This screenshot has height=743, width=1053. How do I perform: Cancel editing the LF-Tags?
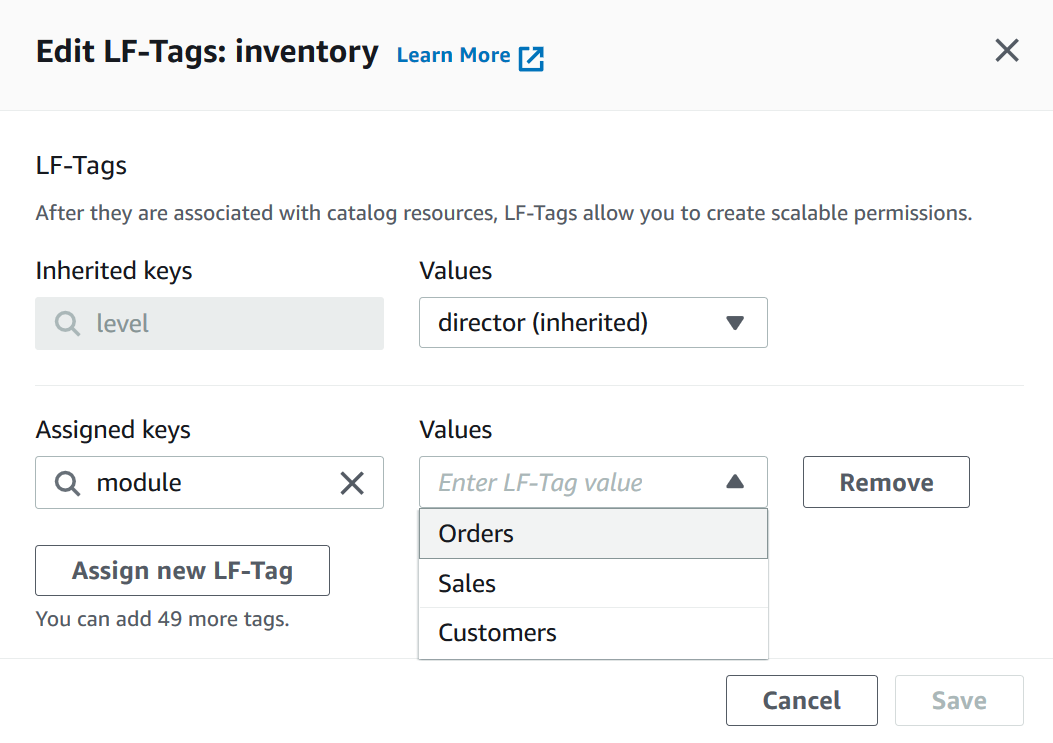[801, 701]
